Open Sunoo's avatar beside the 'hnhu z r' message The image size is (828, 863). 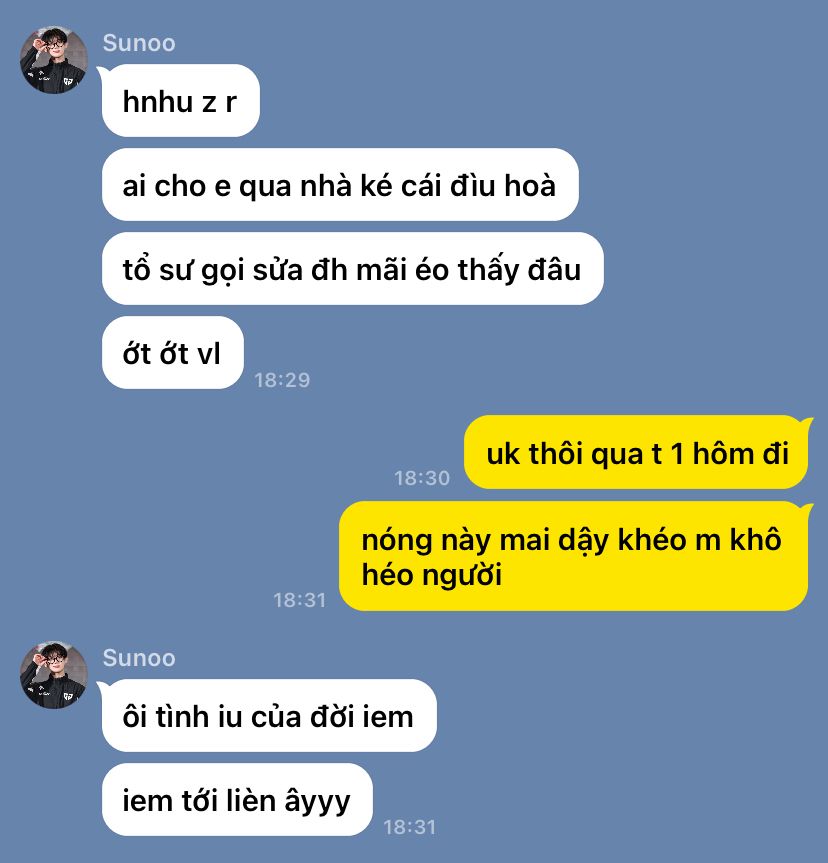[x=54, y=59]
